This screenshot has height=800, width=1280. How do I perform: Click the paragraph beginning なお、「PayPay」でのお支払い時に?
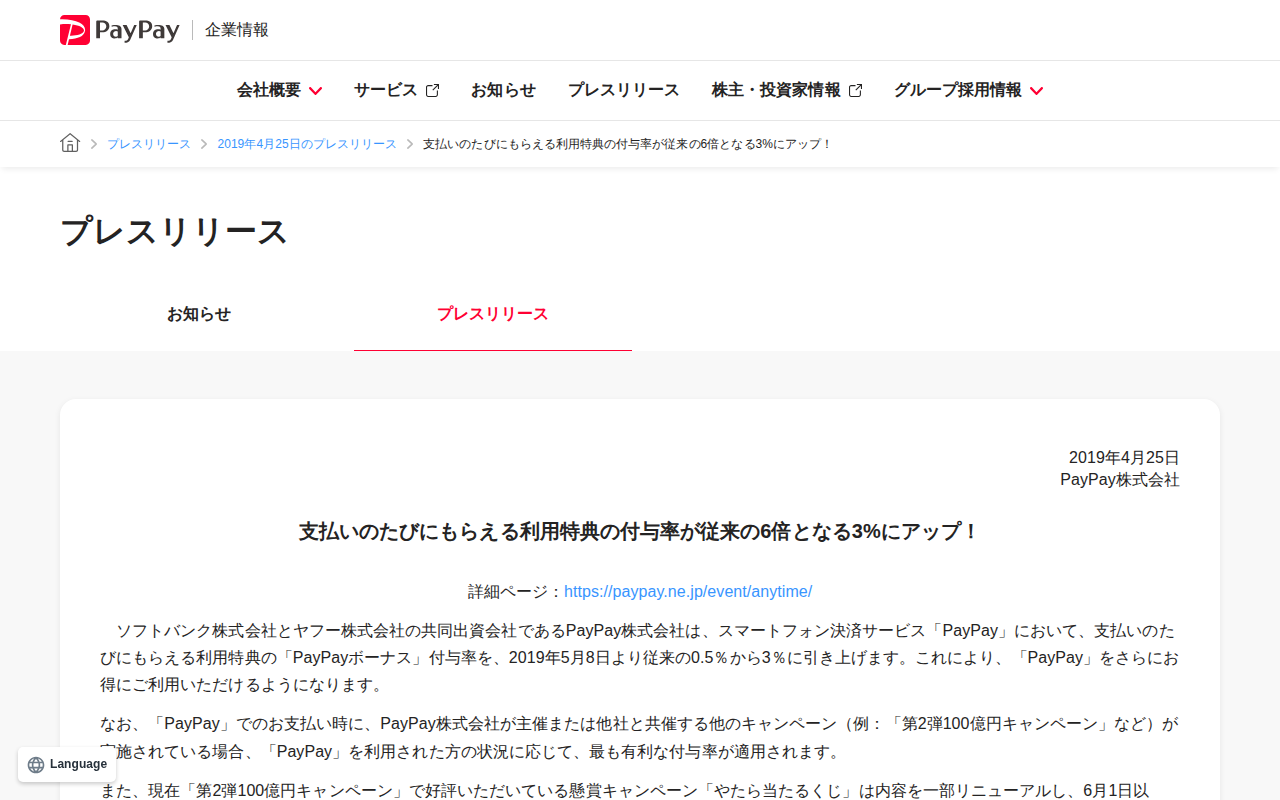click(x=640, y=737)
